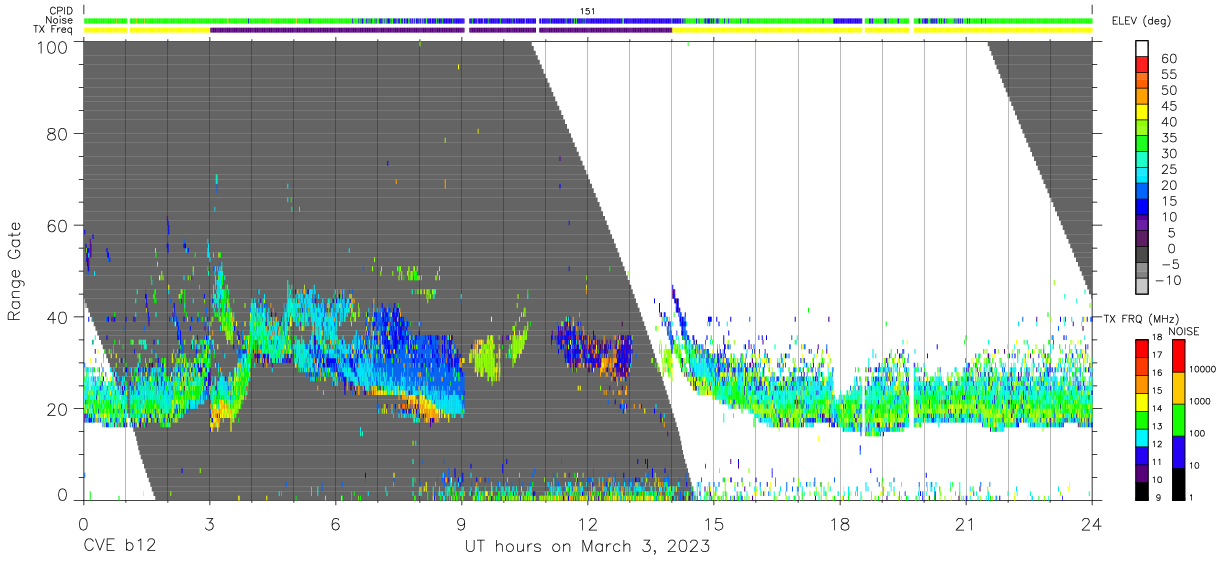Click the TX Freq row label
The image size is (1228, 567).
point(53,30)
